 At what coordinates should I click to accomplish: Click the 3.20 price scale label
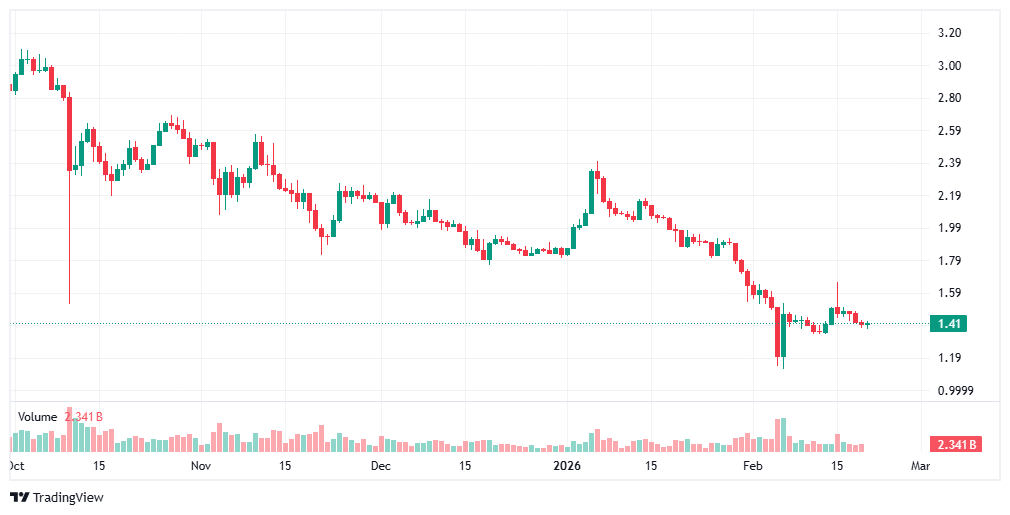[x=951, y=33]
